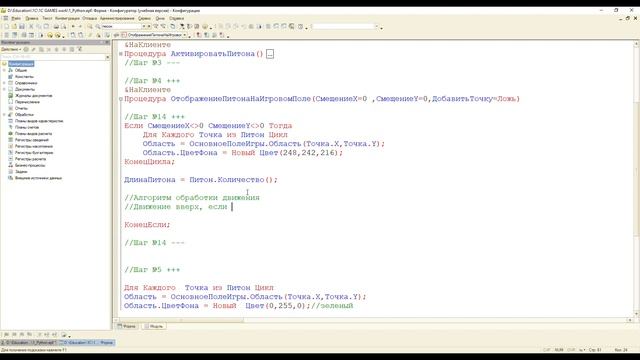Switch to the Форма tab
Screen dimensions: 640x360
(127, 326)
